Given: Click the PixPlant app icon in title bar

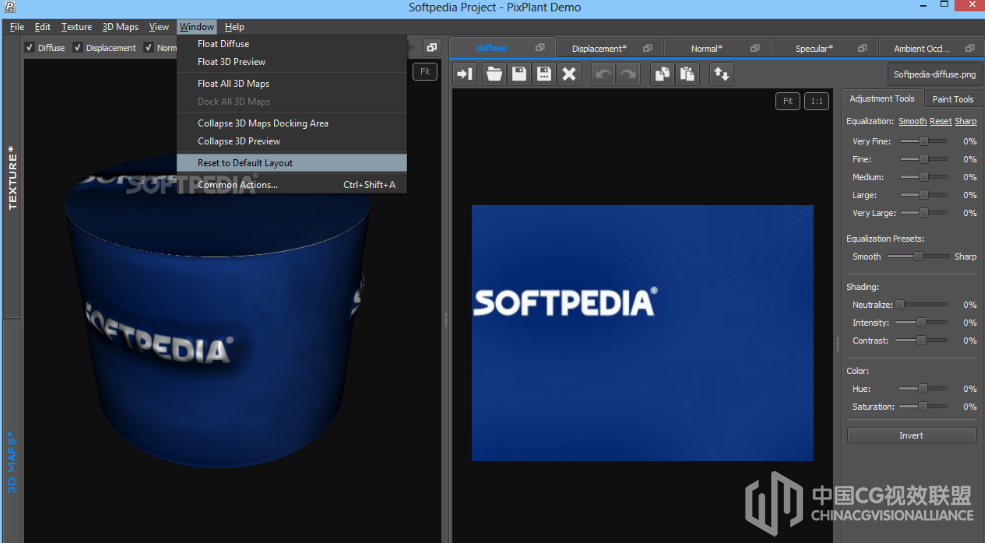Looking at the screenshot, I should (9, 7).
